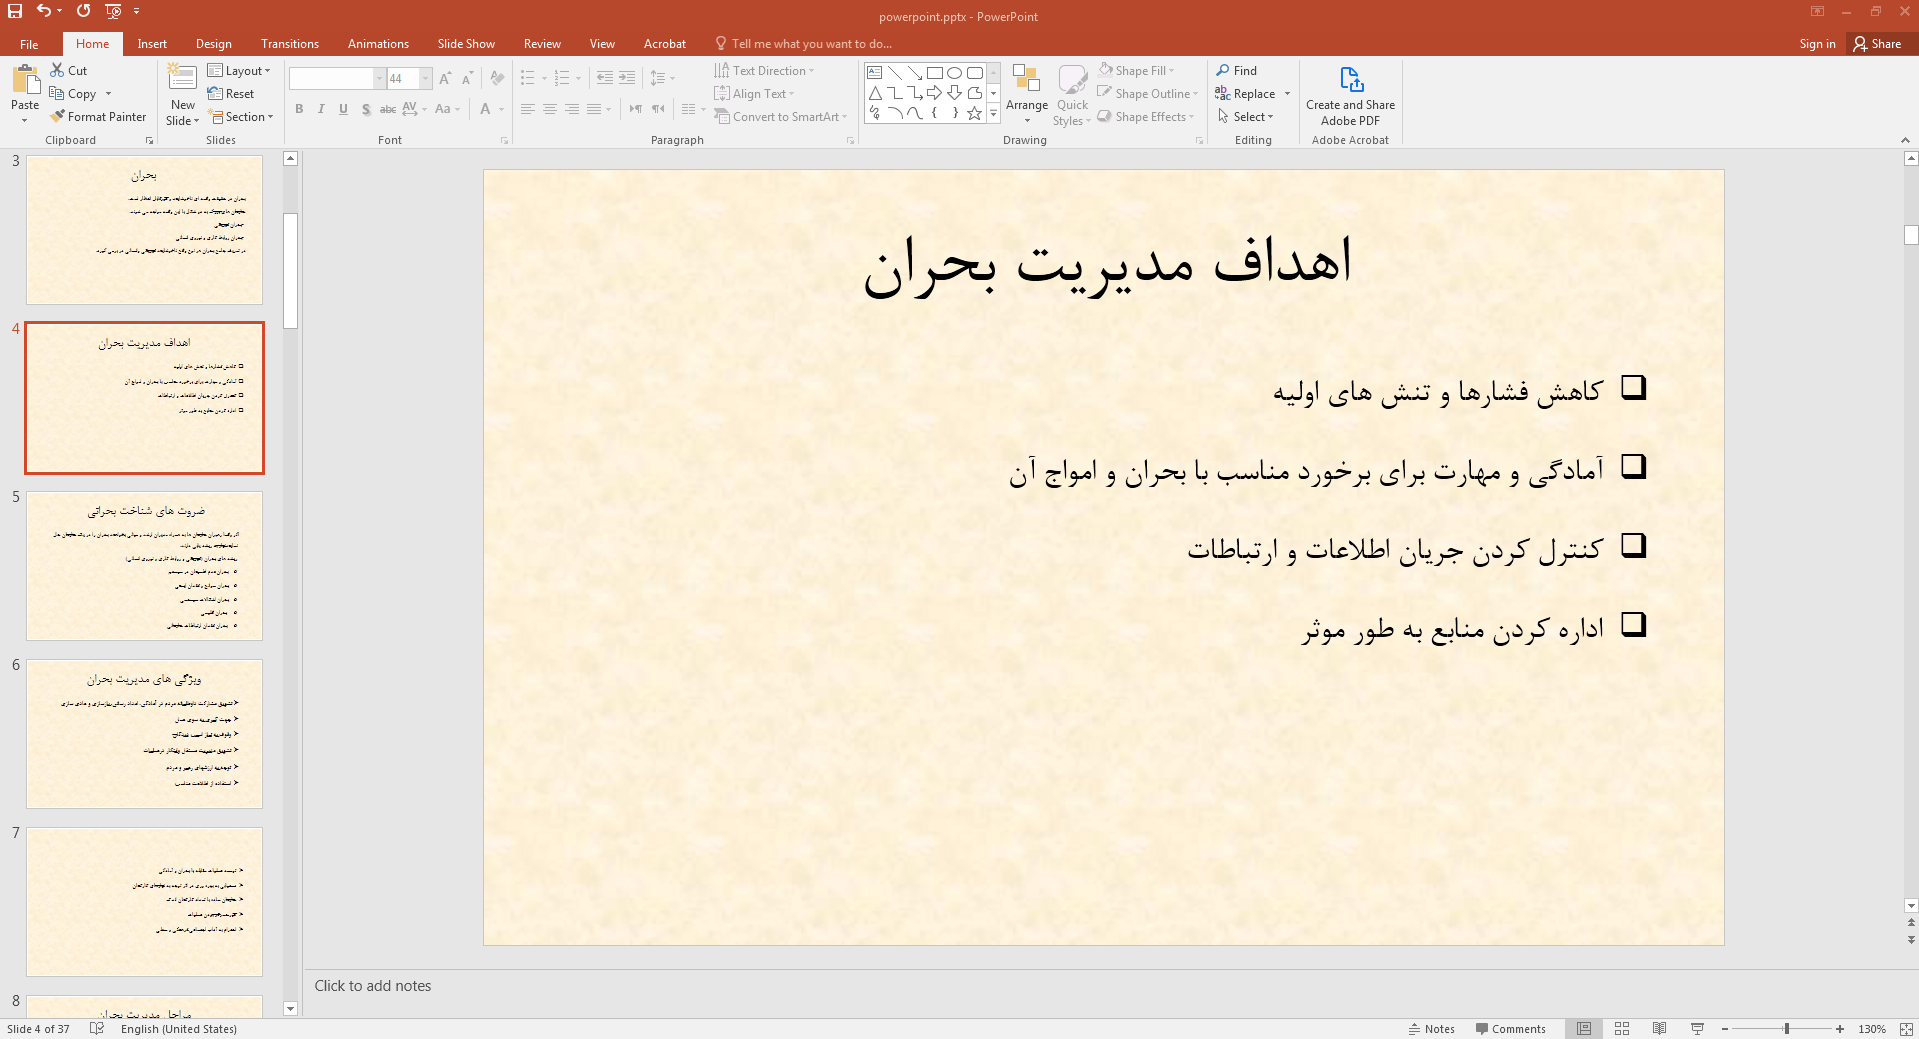Start Slide Show from status bar
This screenshot has height=1039, width=1919.
pos(1697,1028)
